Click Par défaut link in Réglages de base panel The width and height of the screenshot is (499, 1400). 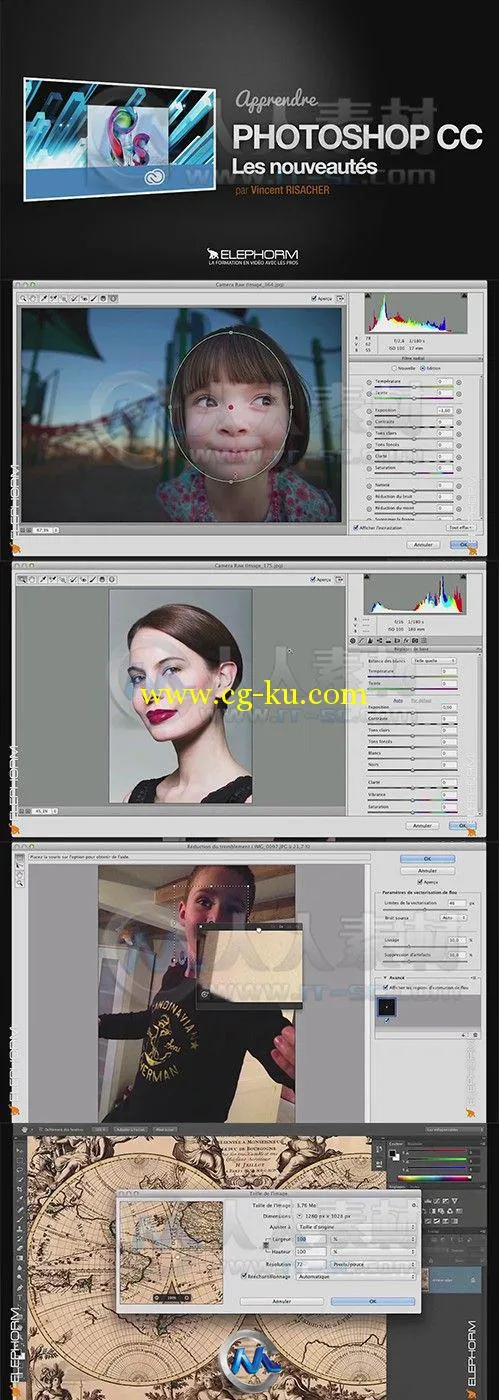[x=421, y=700]
